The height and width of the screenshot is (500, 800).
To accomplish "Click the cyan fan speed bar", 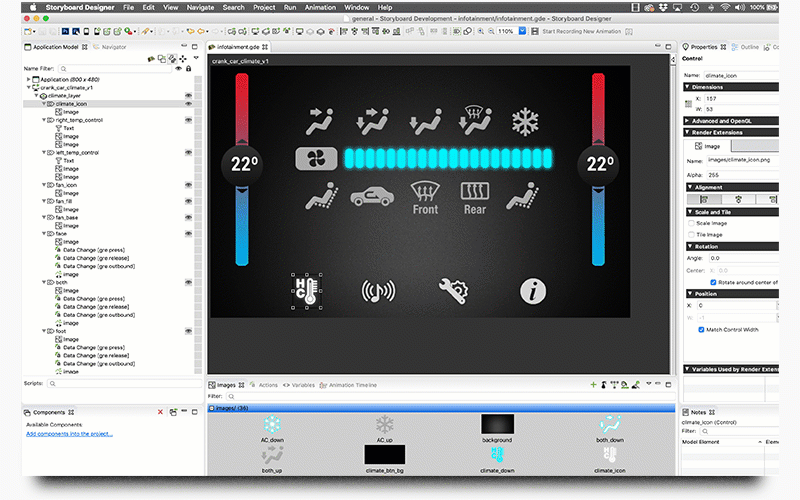I will click(x=448, y=159).
